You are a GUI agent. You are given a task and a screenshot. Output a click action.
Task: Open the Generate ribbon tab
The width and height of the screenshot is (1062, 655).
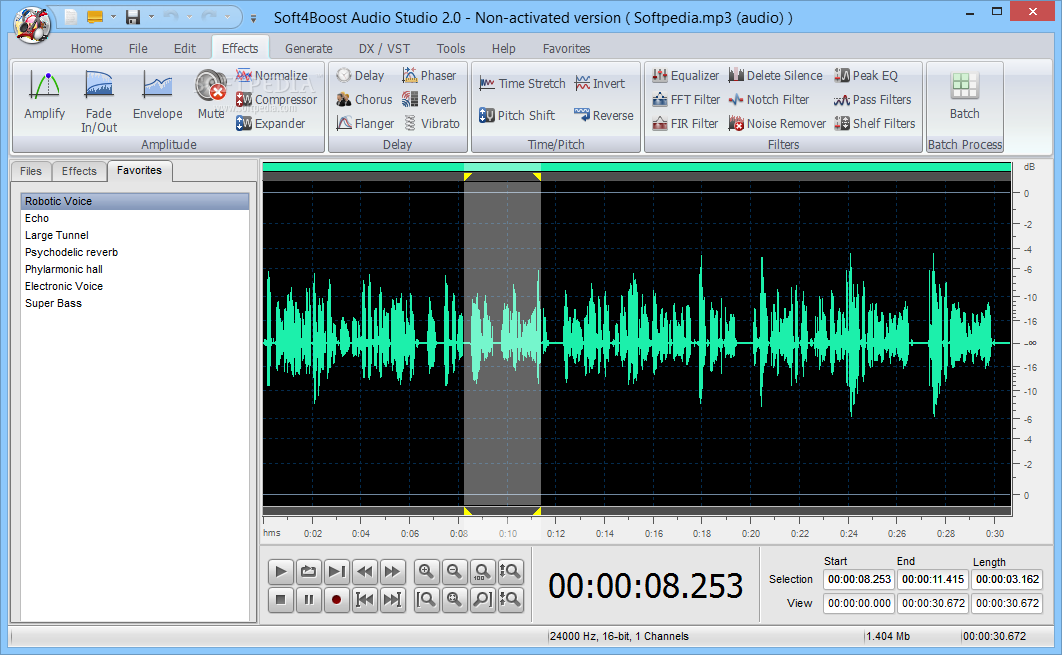coord(308,49)
